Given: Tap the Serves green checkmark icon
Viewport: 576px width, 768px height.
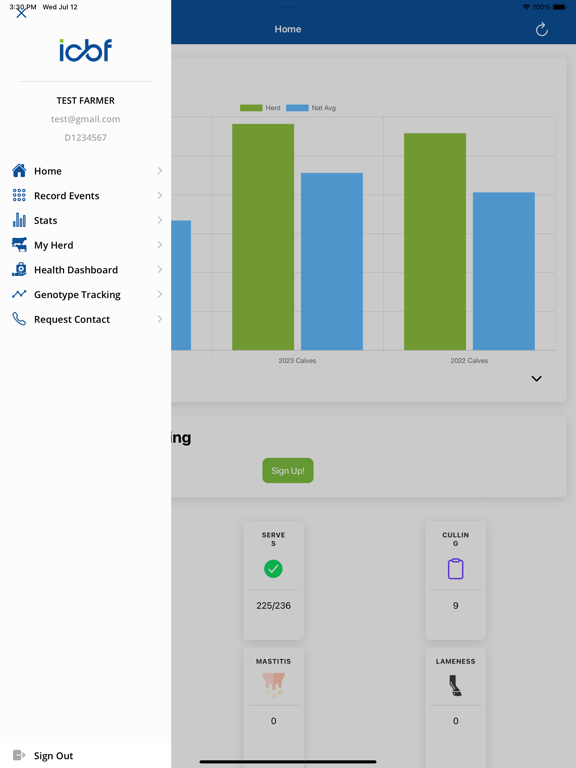Looking at the screenshot, I should 273,569.
